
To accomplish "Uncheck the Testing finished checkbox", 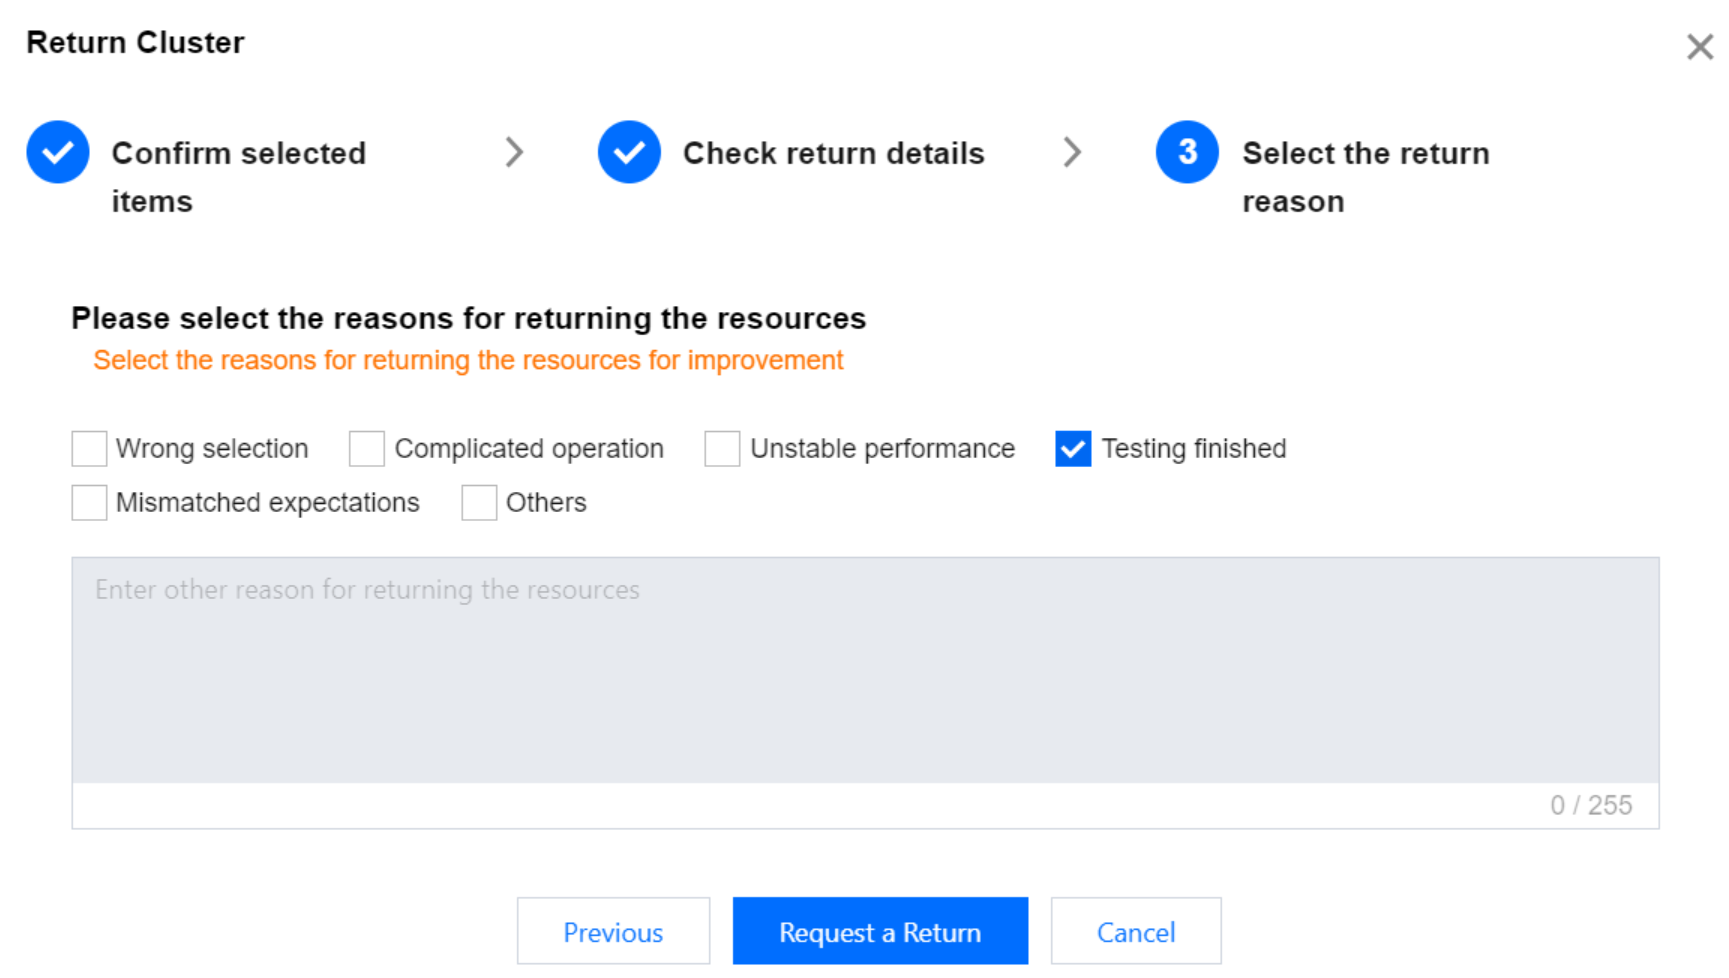I will pos(1073,449).
